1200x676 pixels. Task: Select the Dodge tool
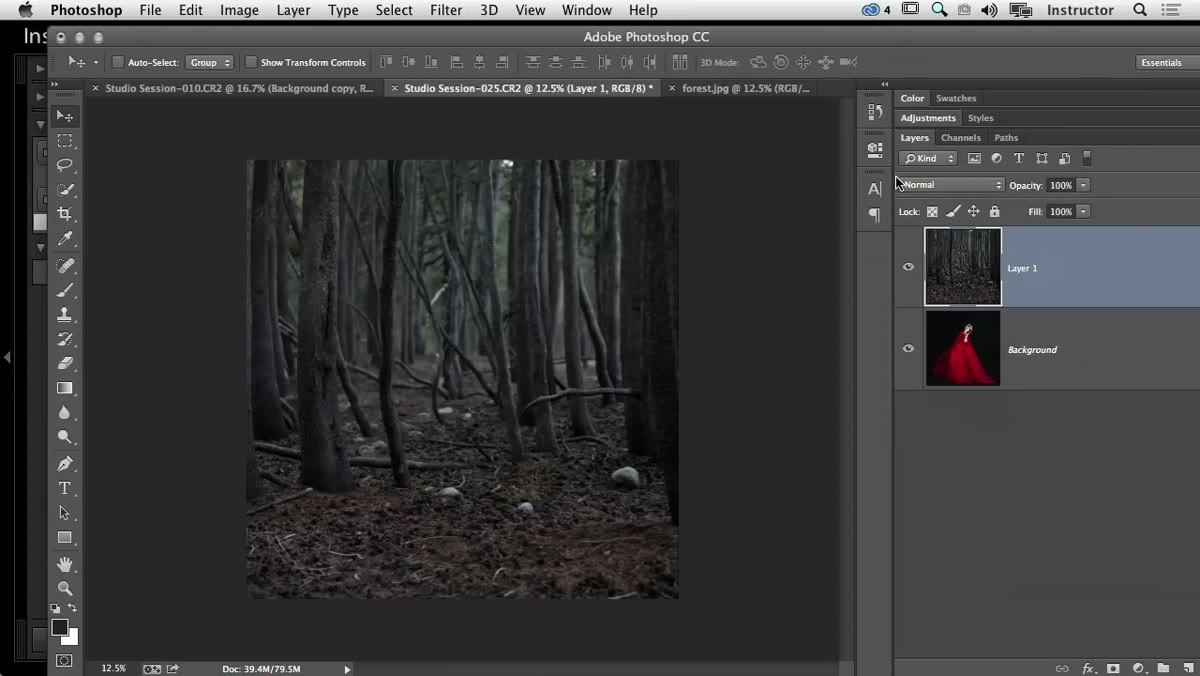[65, 437]
